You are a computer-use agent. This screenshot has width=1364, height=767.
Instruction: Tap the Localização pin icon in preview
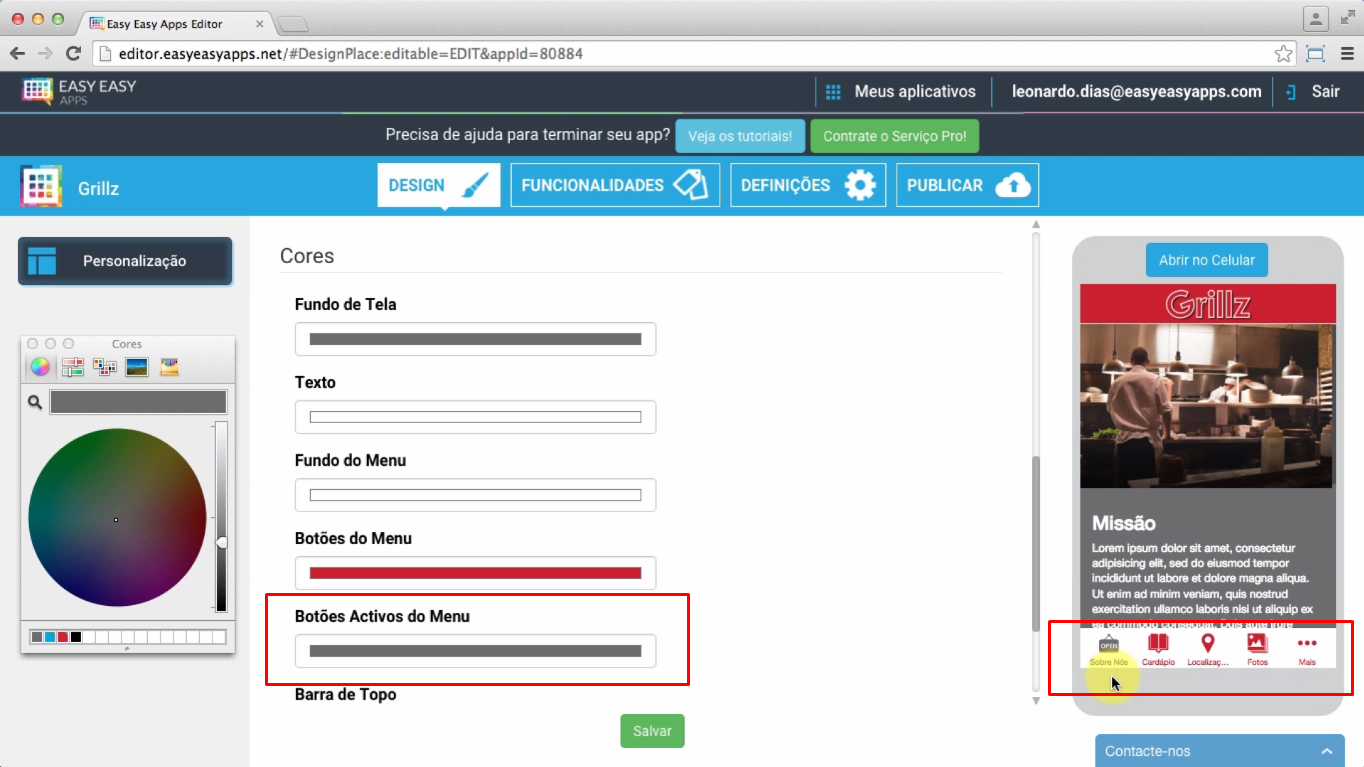tap(1207, 643)
